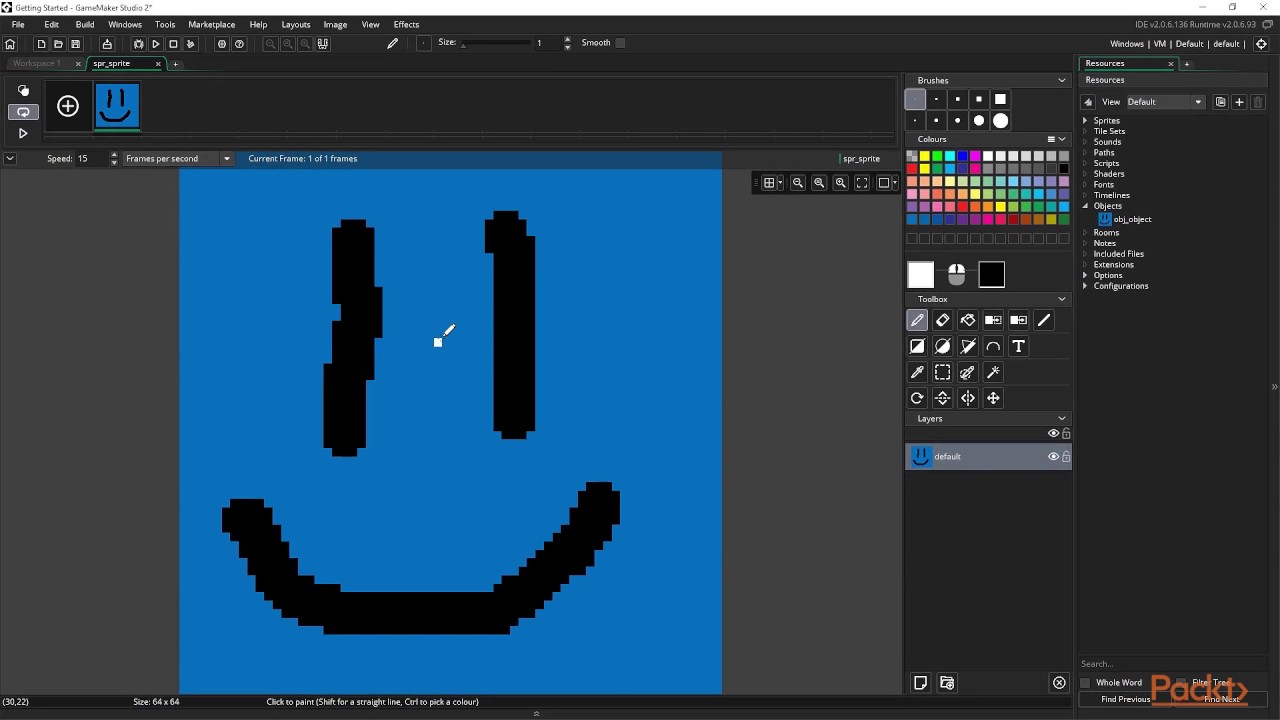
Task: Click the Create executable icon
Action: 107,44
